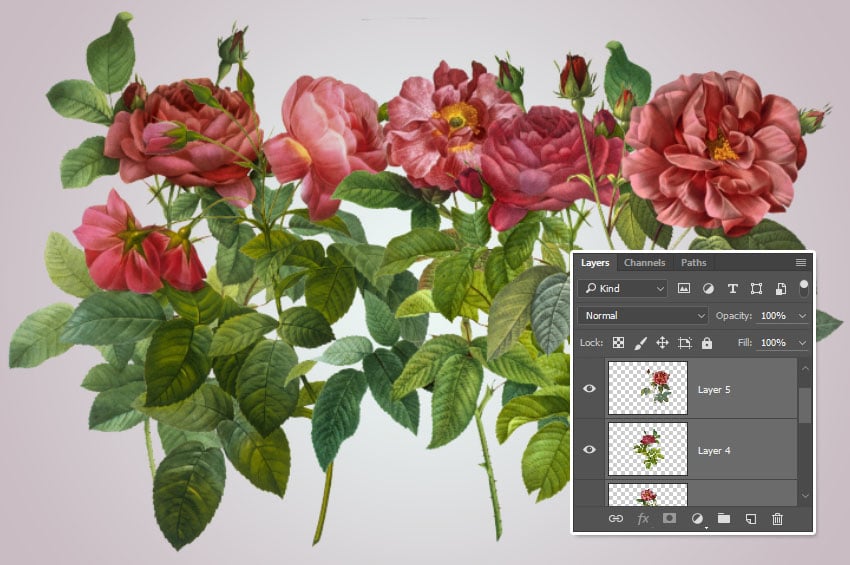Filter layers by pixel layers icon
The width and height of the screenshot is (850, 565).
click(684, 288)
